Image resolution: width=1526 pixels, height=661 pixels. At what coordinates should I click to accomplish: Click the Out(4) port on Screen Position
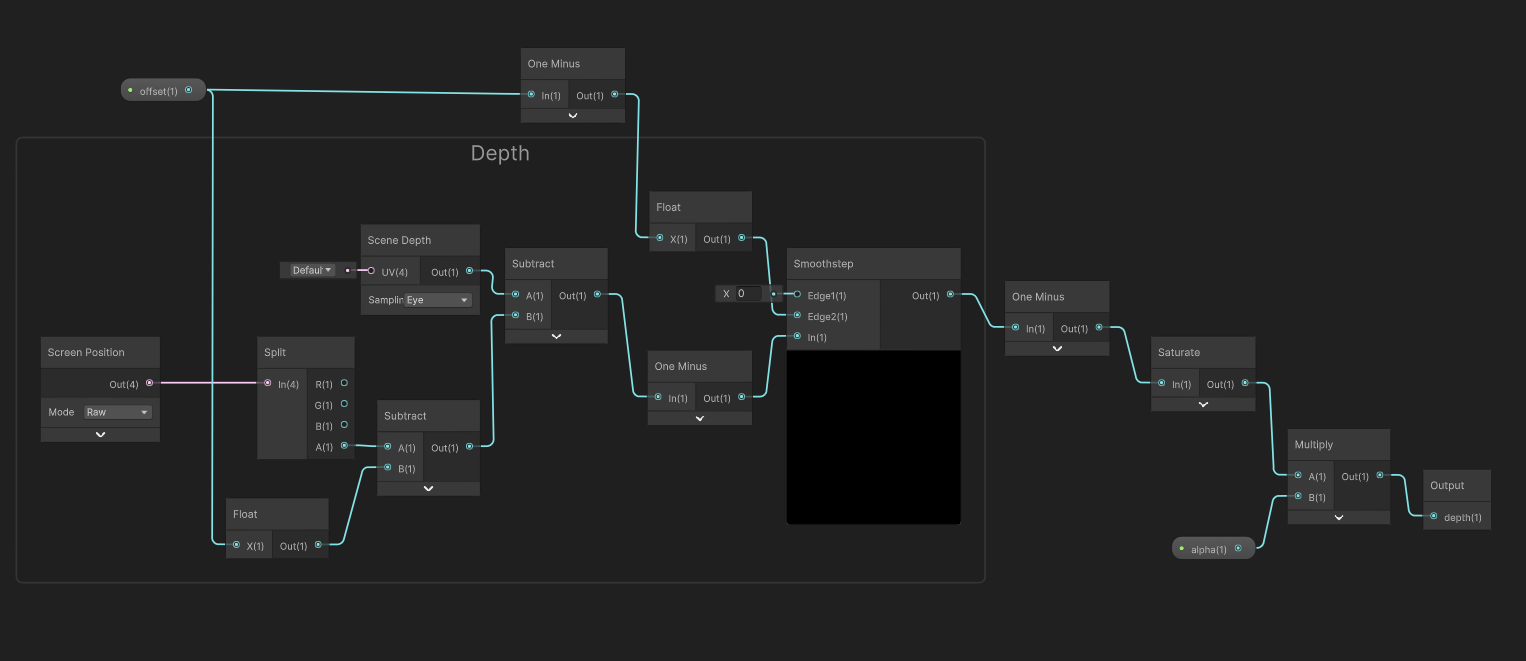point(149,383)
